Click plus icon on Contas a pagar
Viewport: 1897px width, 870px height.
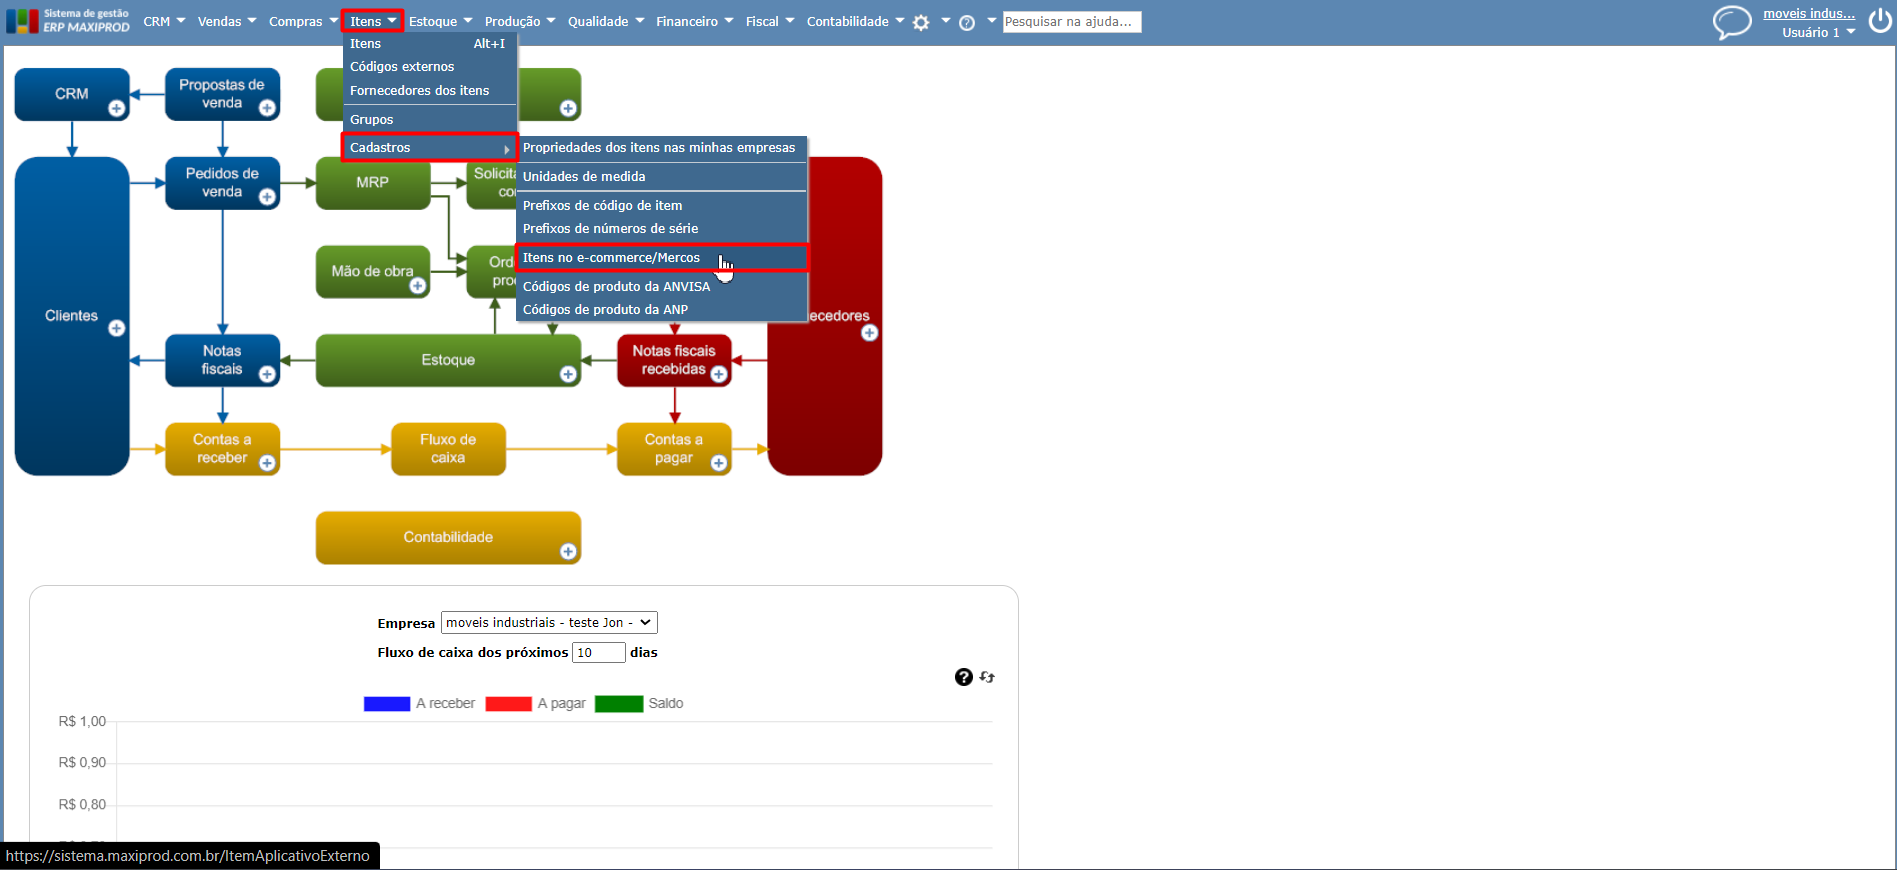[718, 463]
